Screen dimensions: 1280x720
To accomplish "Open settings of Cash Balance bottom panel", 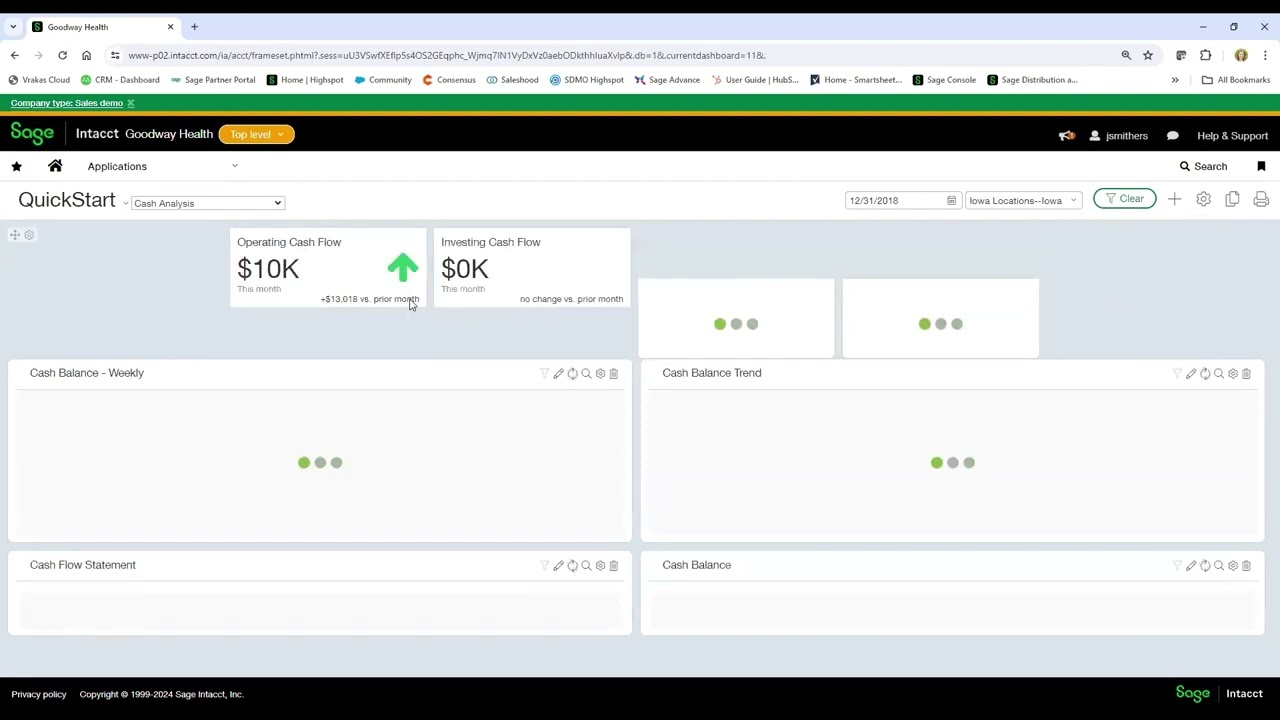I will (1233, 565).
